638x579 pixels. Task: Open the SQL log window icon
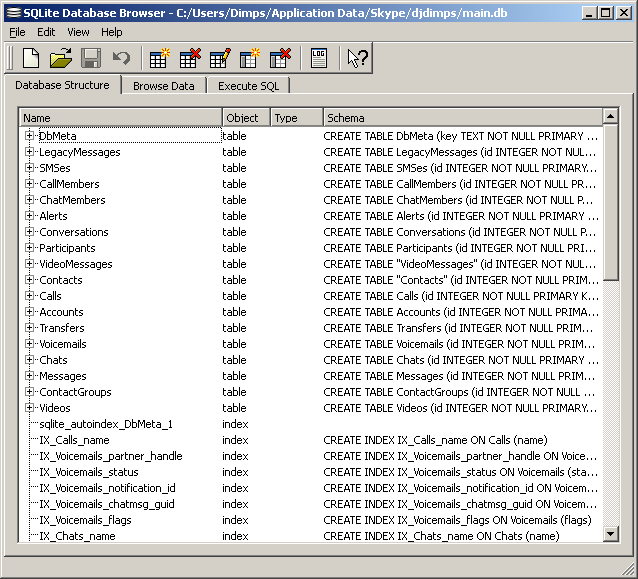tap(319, 59)
